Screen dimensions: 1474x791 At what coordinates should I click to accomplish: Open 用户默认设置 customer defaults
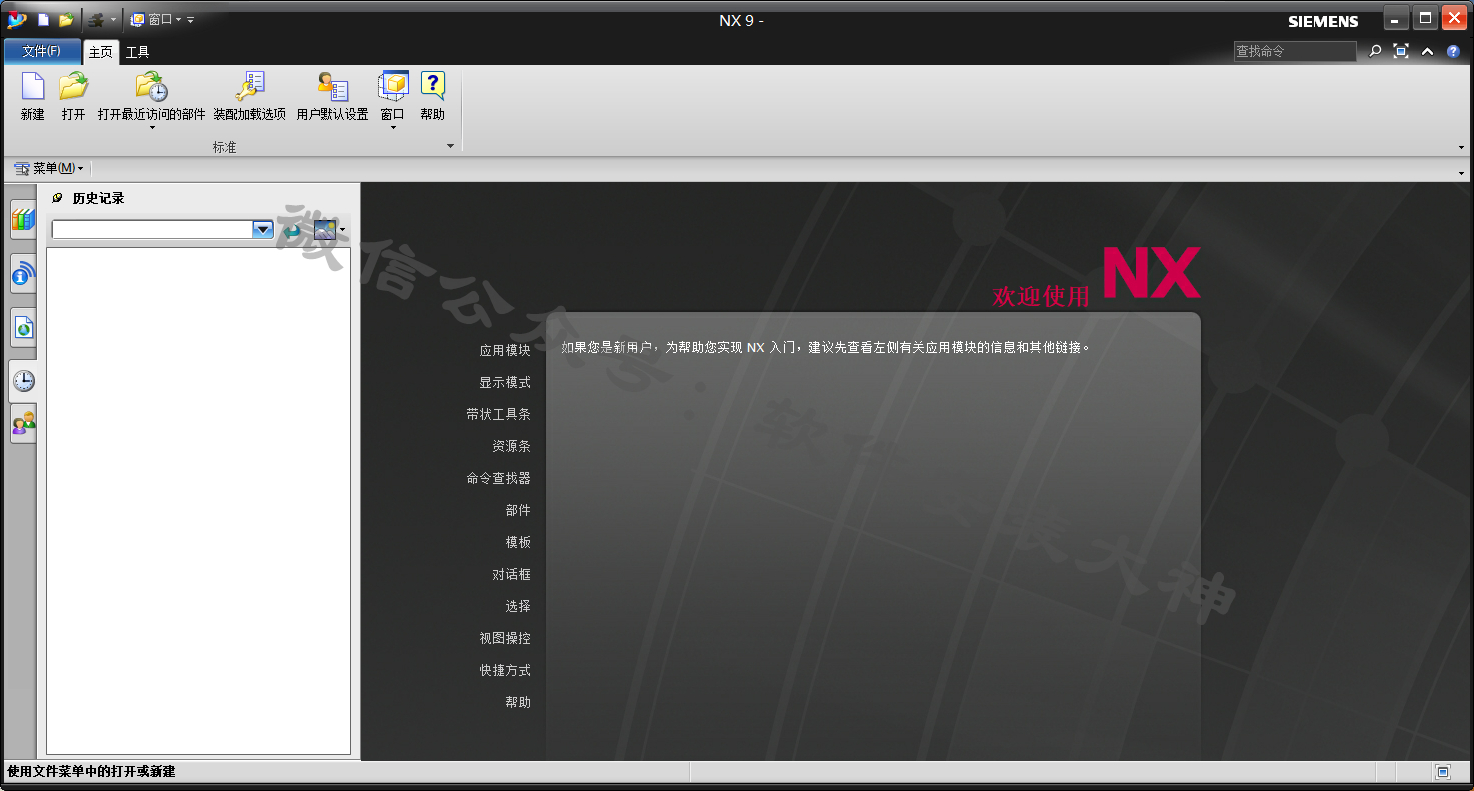click(x=332, y=88)
